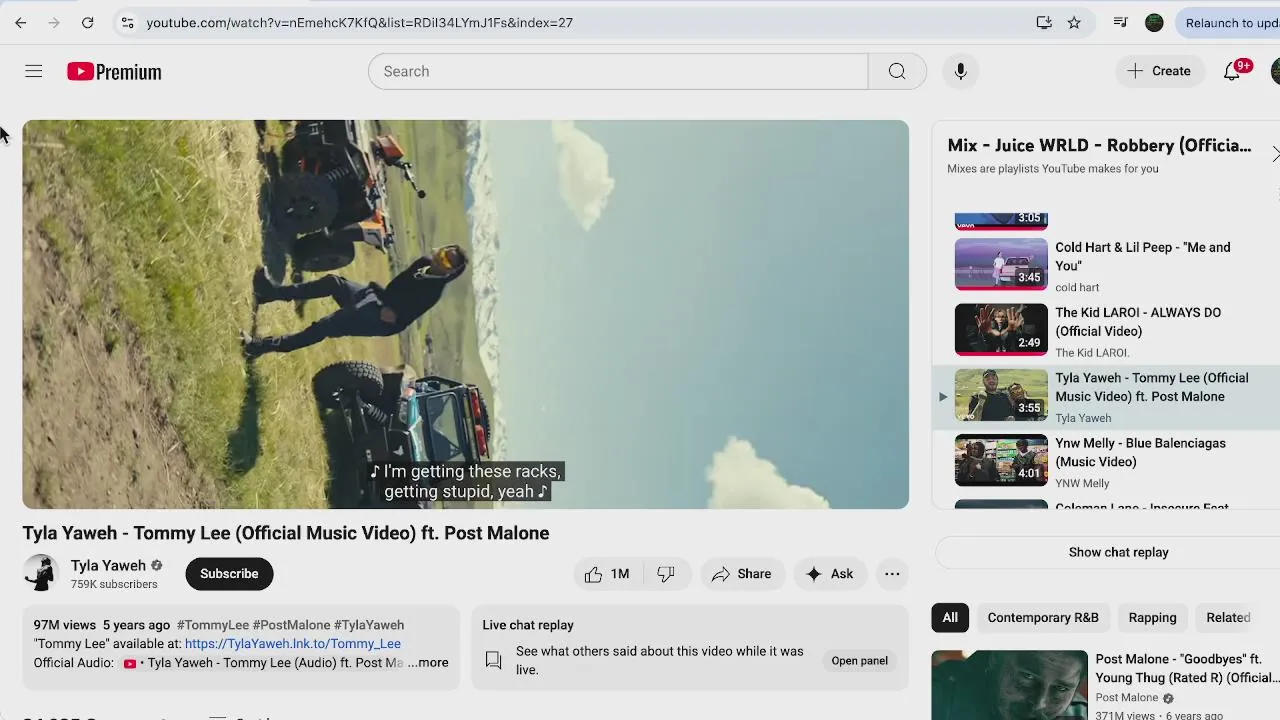Image resolution: width=1280 pixels, height=720 pixels.
Task: Open Tyla Yaweh channel avatar
Action: (41, 573)
